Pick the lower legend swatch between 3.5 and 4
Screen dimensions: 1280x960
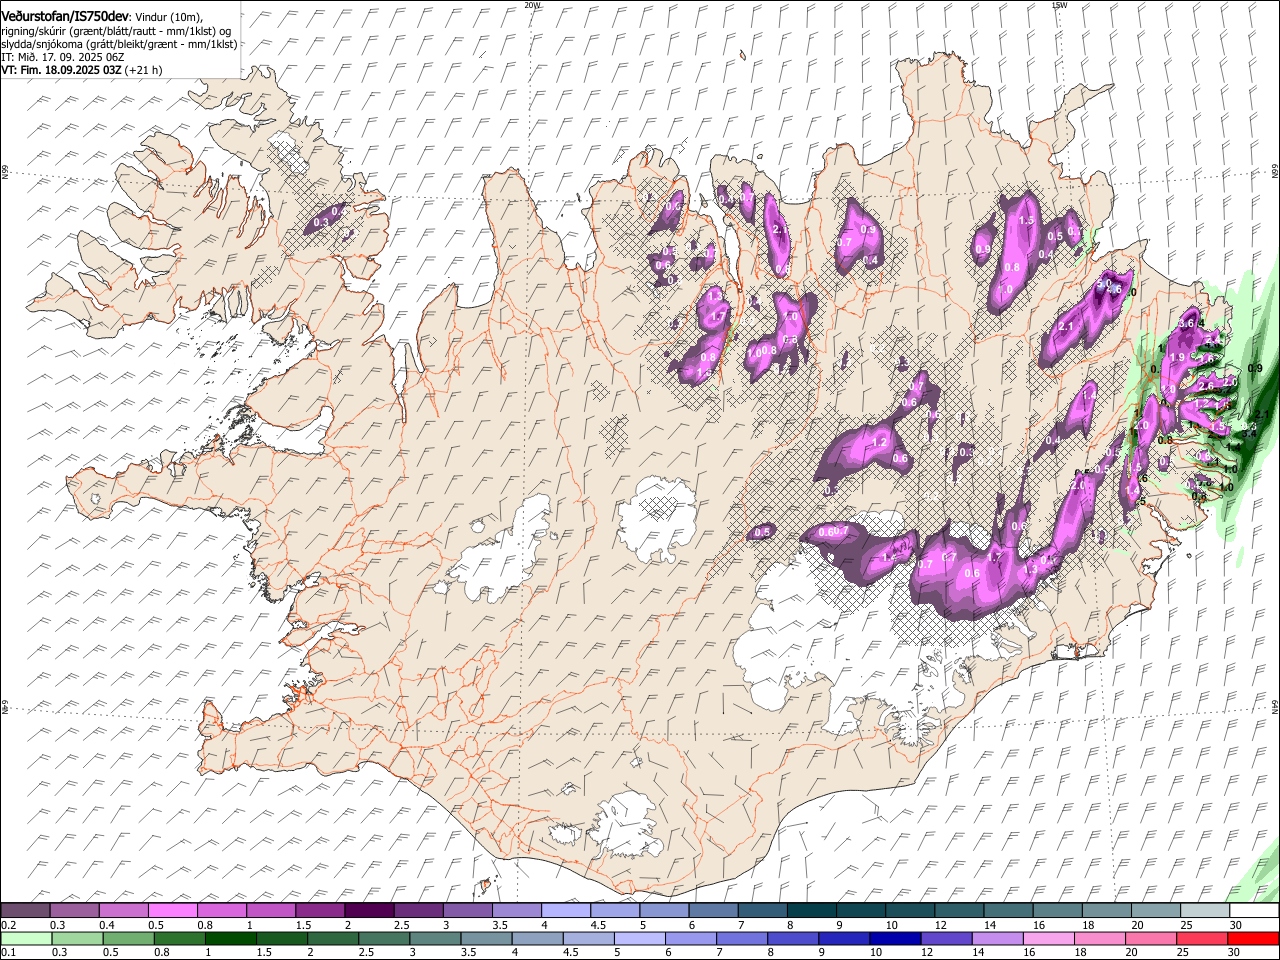[x=486, y=938]
